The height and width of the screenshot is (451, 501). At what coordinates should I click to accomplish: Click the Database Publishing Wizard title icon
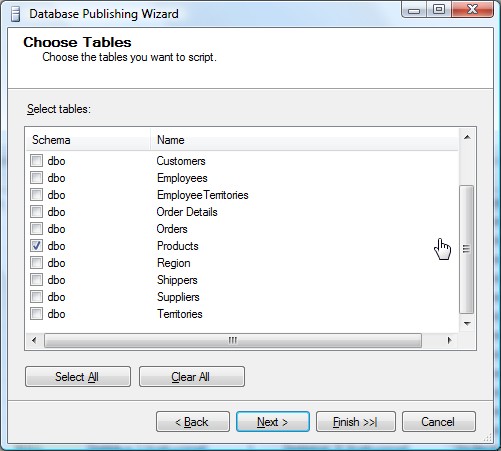coord(15,14)
